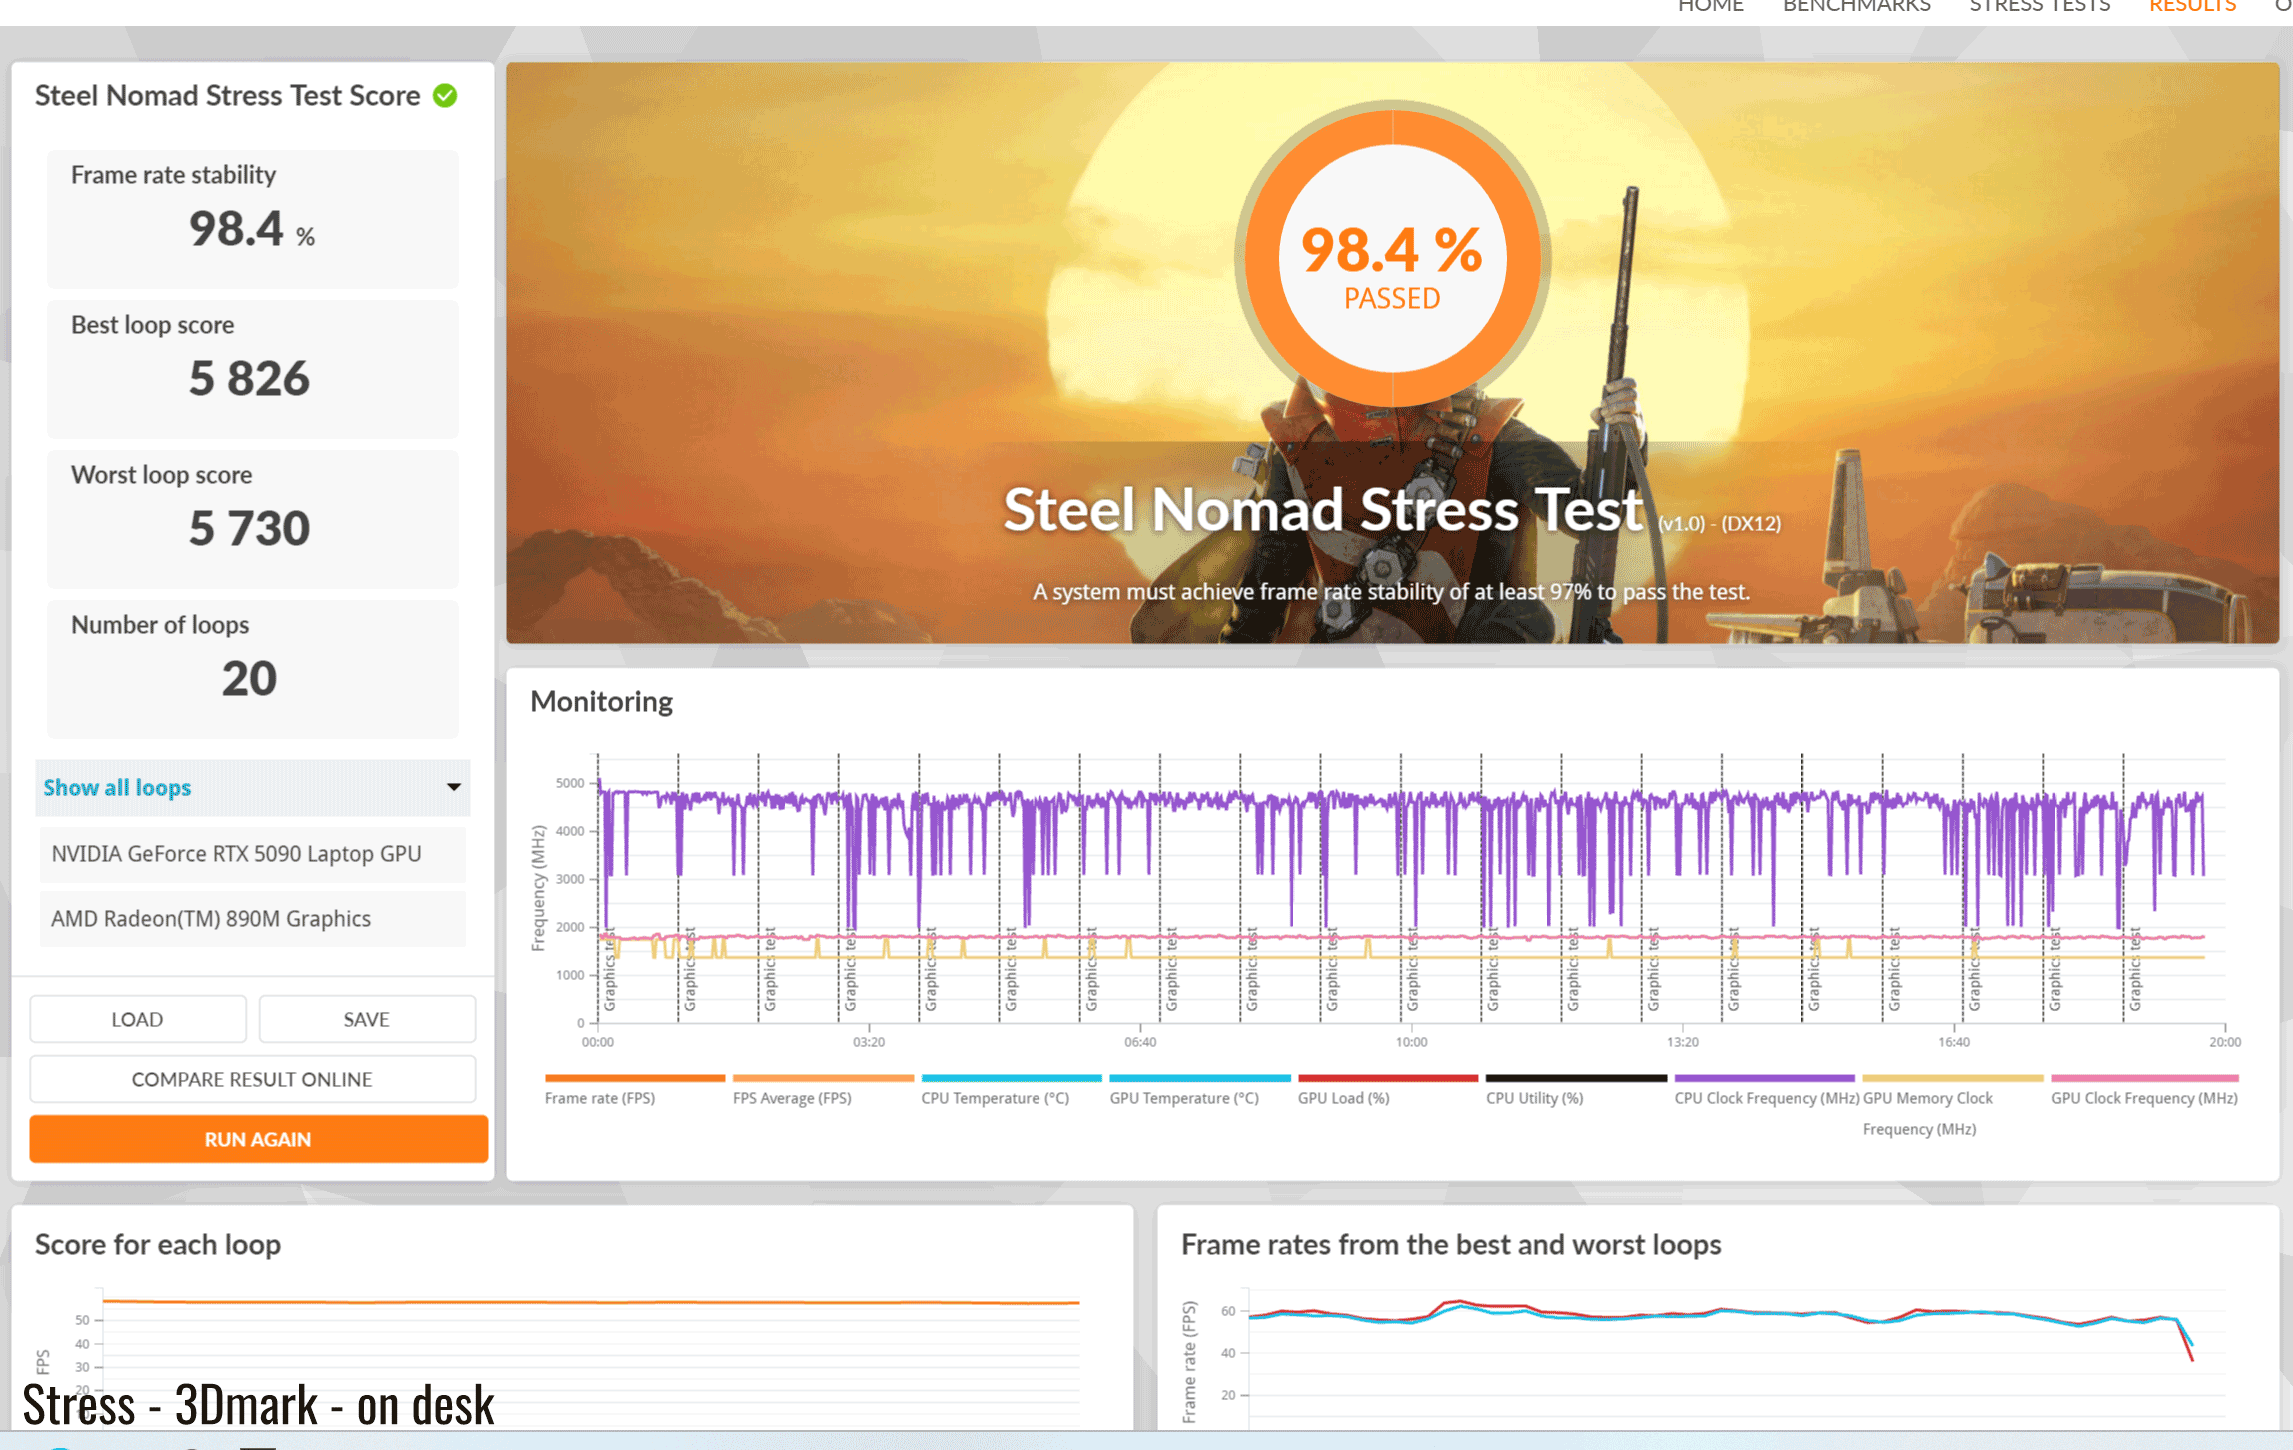Toggle CPU Temperature legend swatch
Screen dimensions: 2293x1450
pos(1010,1078)
